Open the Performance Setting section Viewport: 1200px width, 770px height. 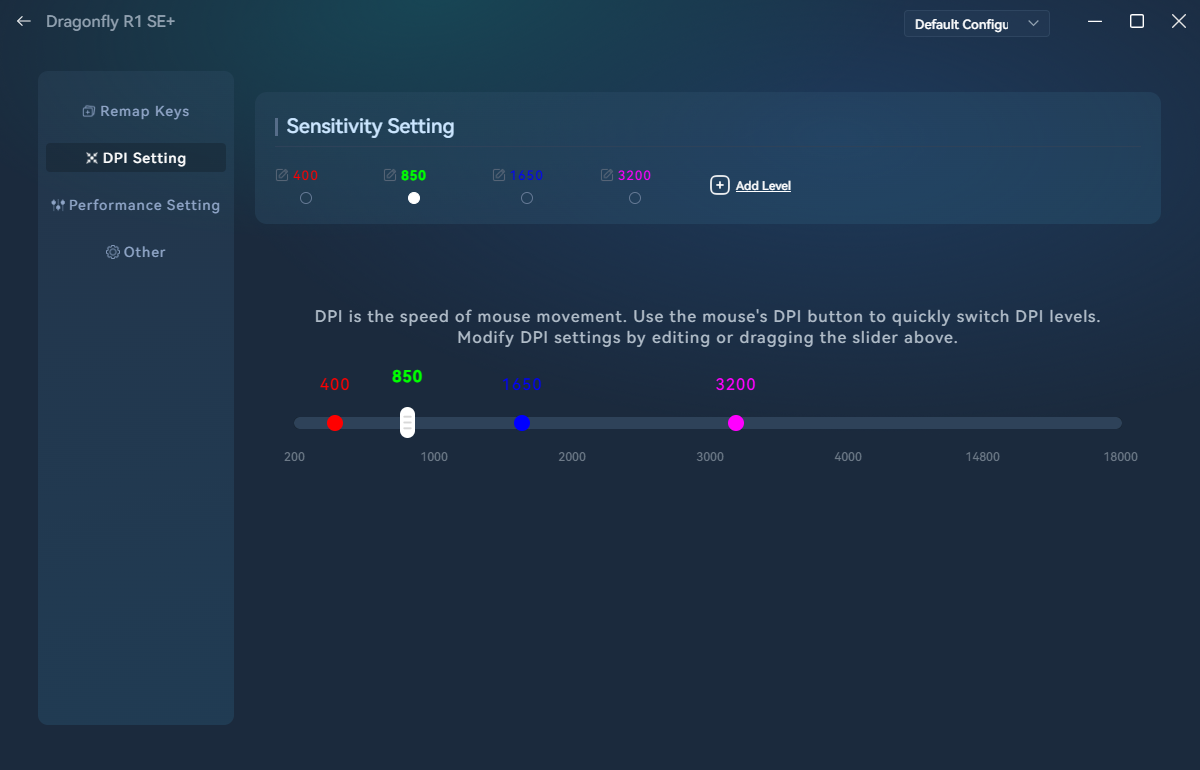tap(136, 205)
